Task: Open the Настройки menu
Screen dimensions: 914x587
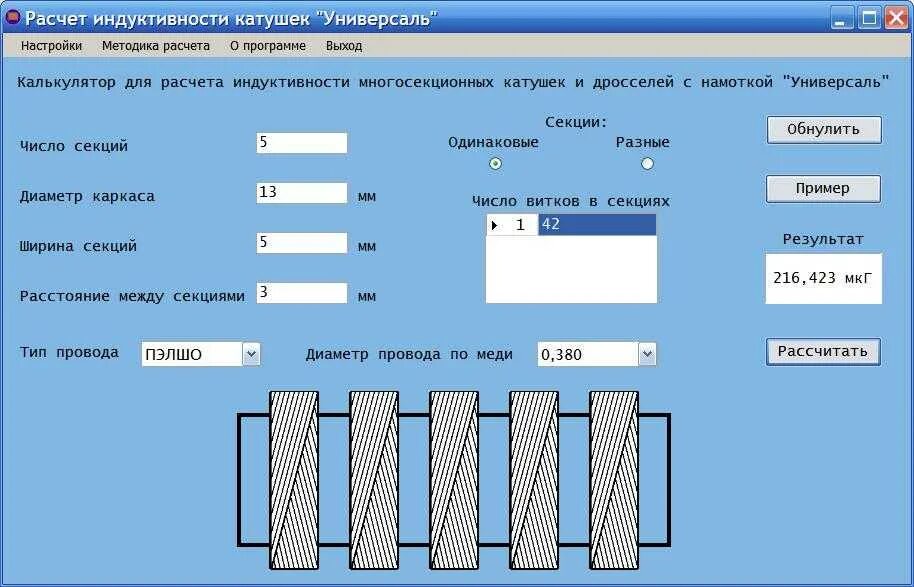Action: 49,46
